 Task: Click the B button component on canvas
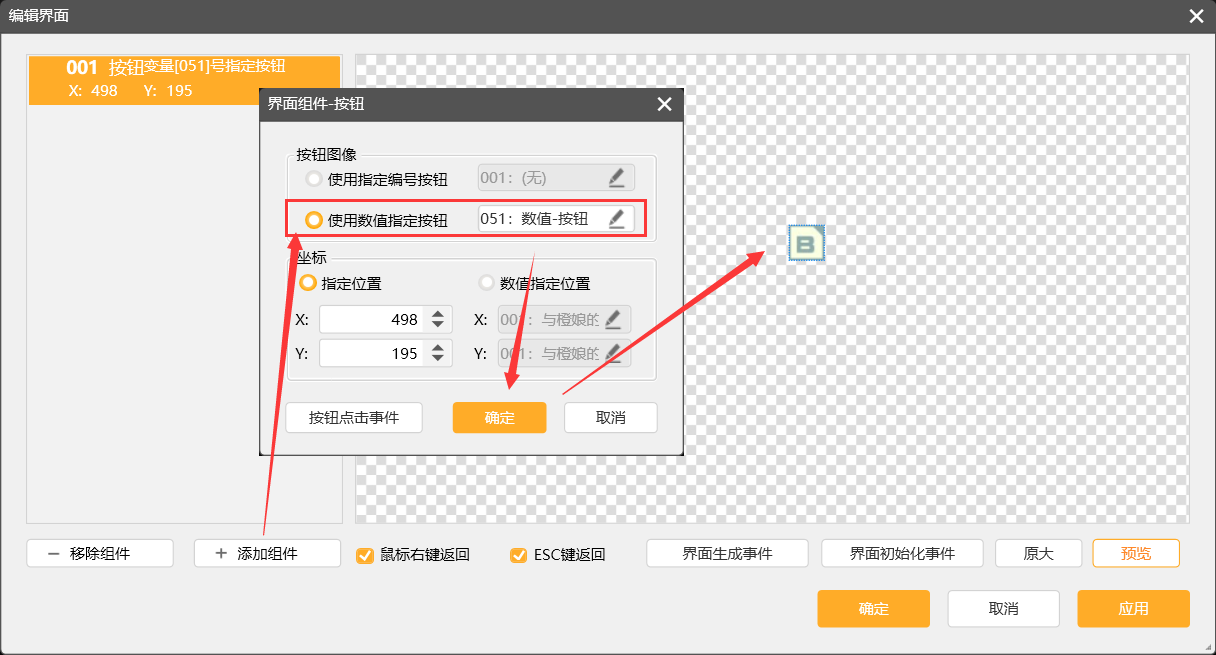coord(806,244)
